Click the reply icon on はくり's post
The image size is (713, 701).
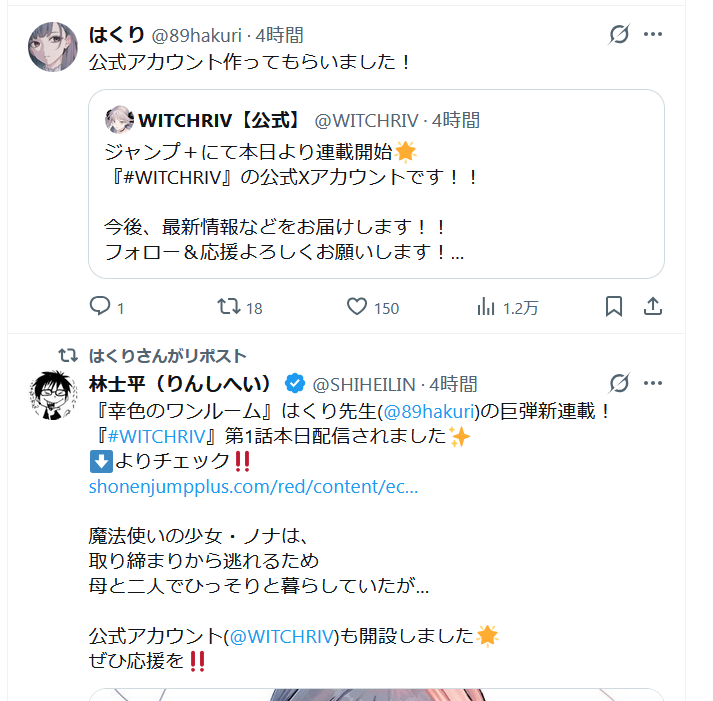[x=100, y=306]
